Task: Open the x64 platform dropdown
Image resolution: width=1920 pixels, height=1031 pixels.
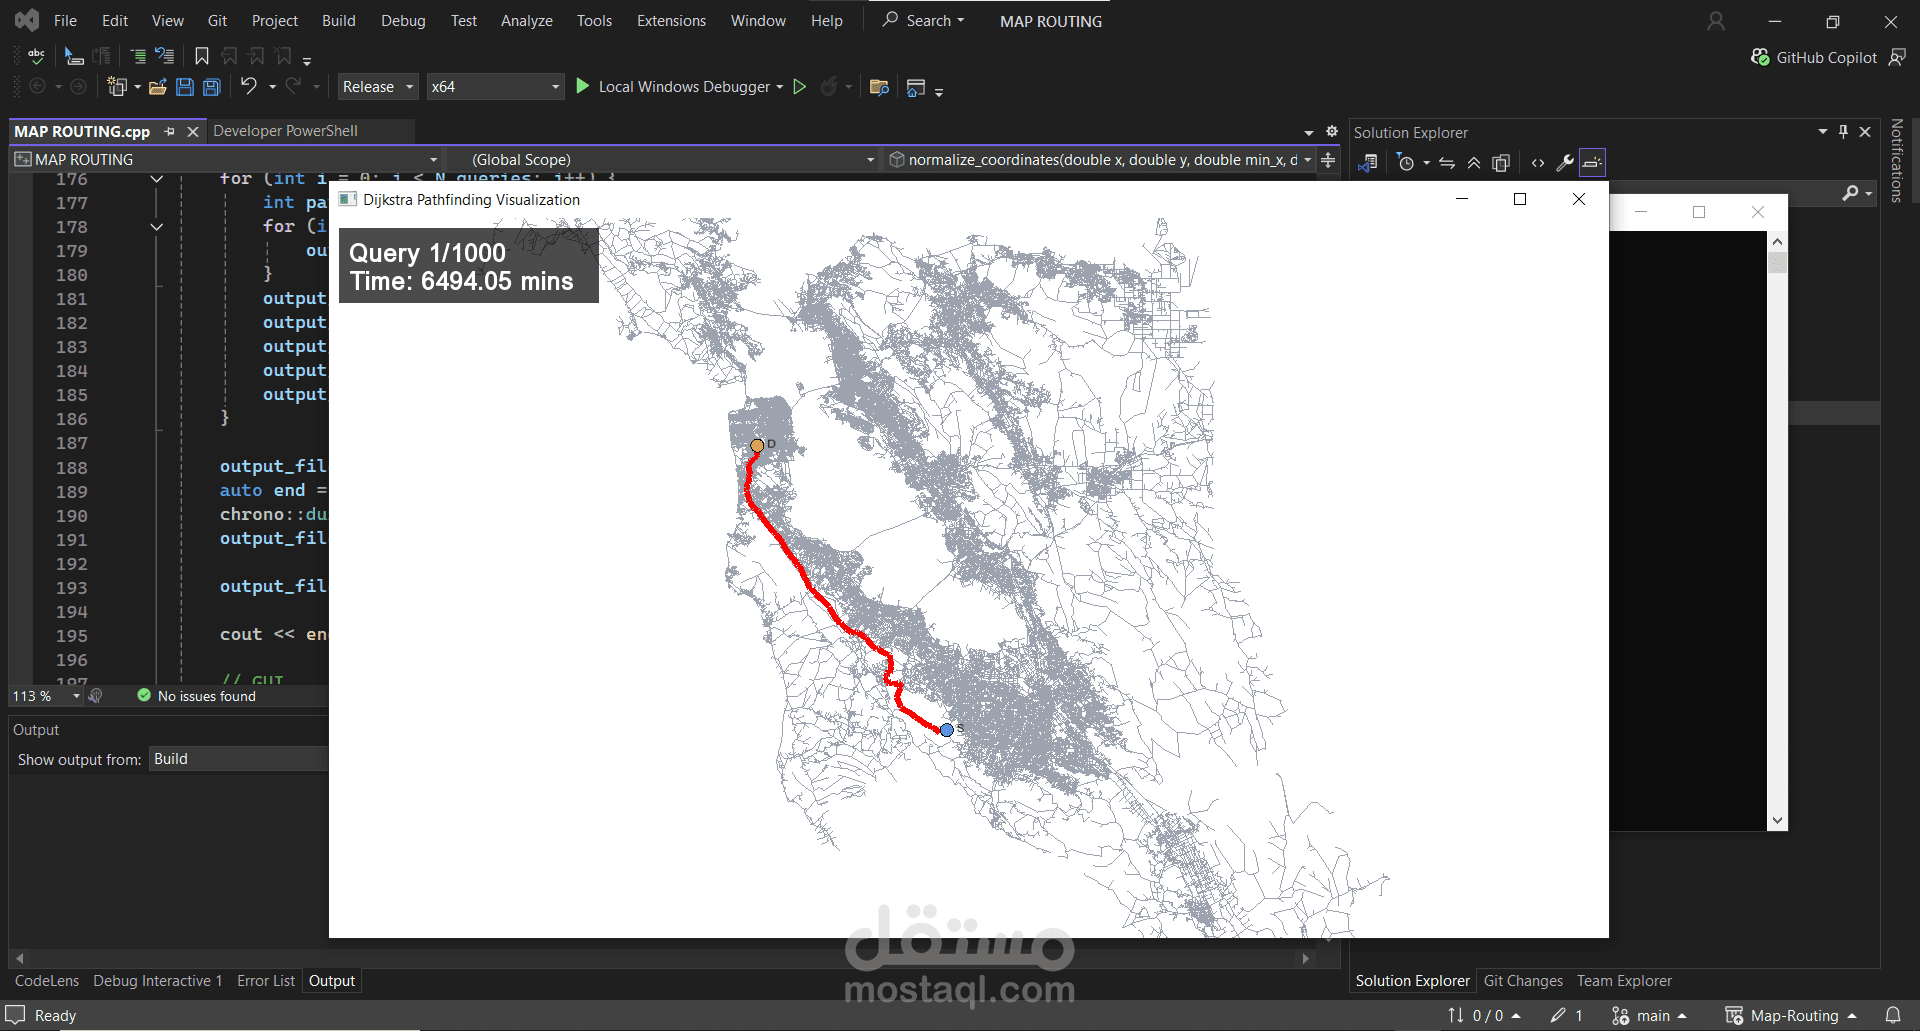Action: [x=495, y=87]
